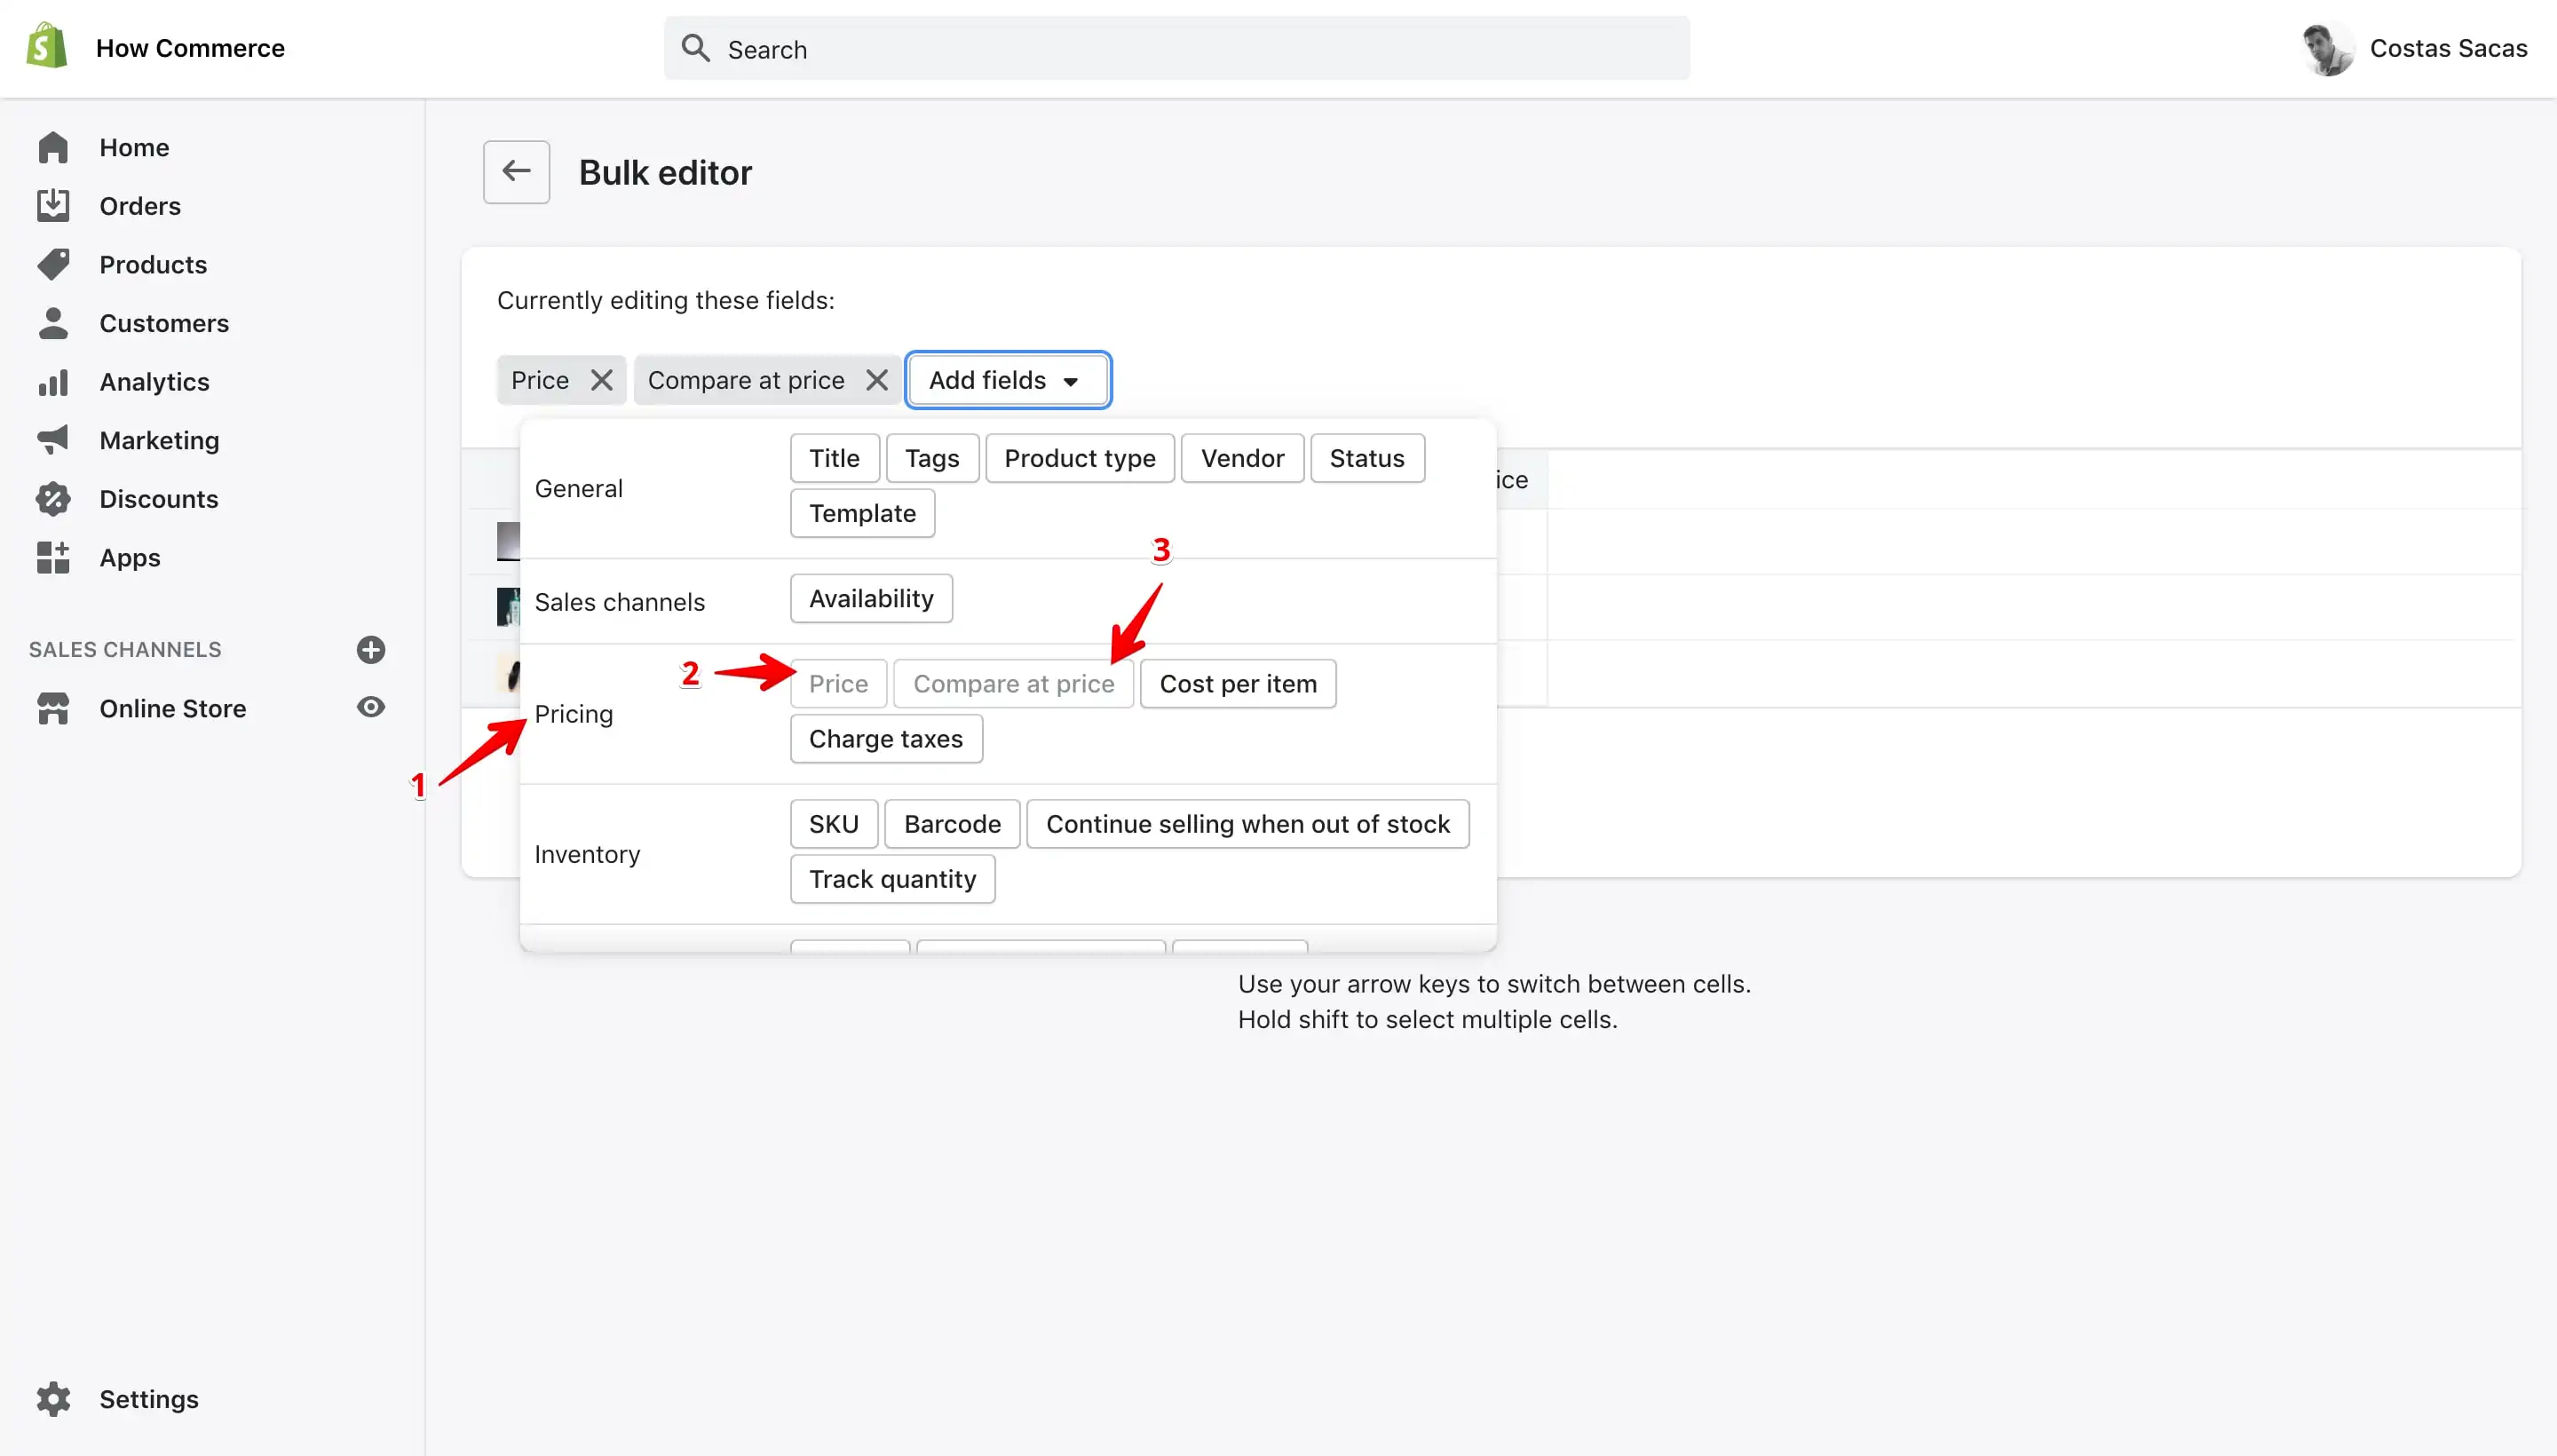The width and height of the screenshot is (2557, 1456).
Task: Click Costas Sacas profile avatar
Action: click(2327, 48)
